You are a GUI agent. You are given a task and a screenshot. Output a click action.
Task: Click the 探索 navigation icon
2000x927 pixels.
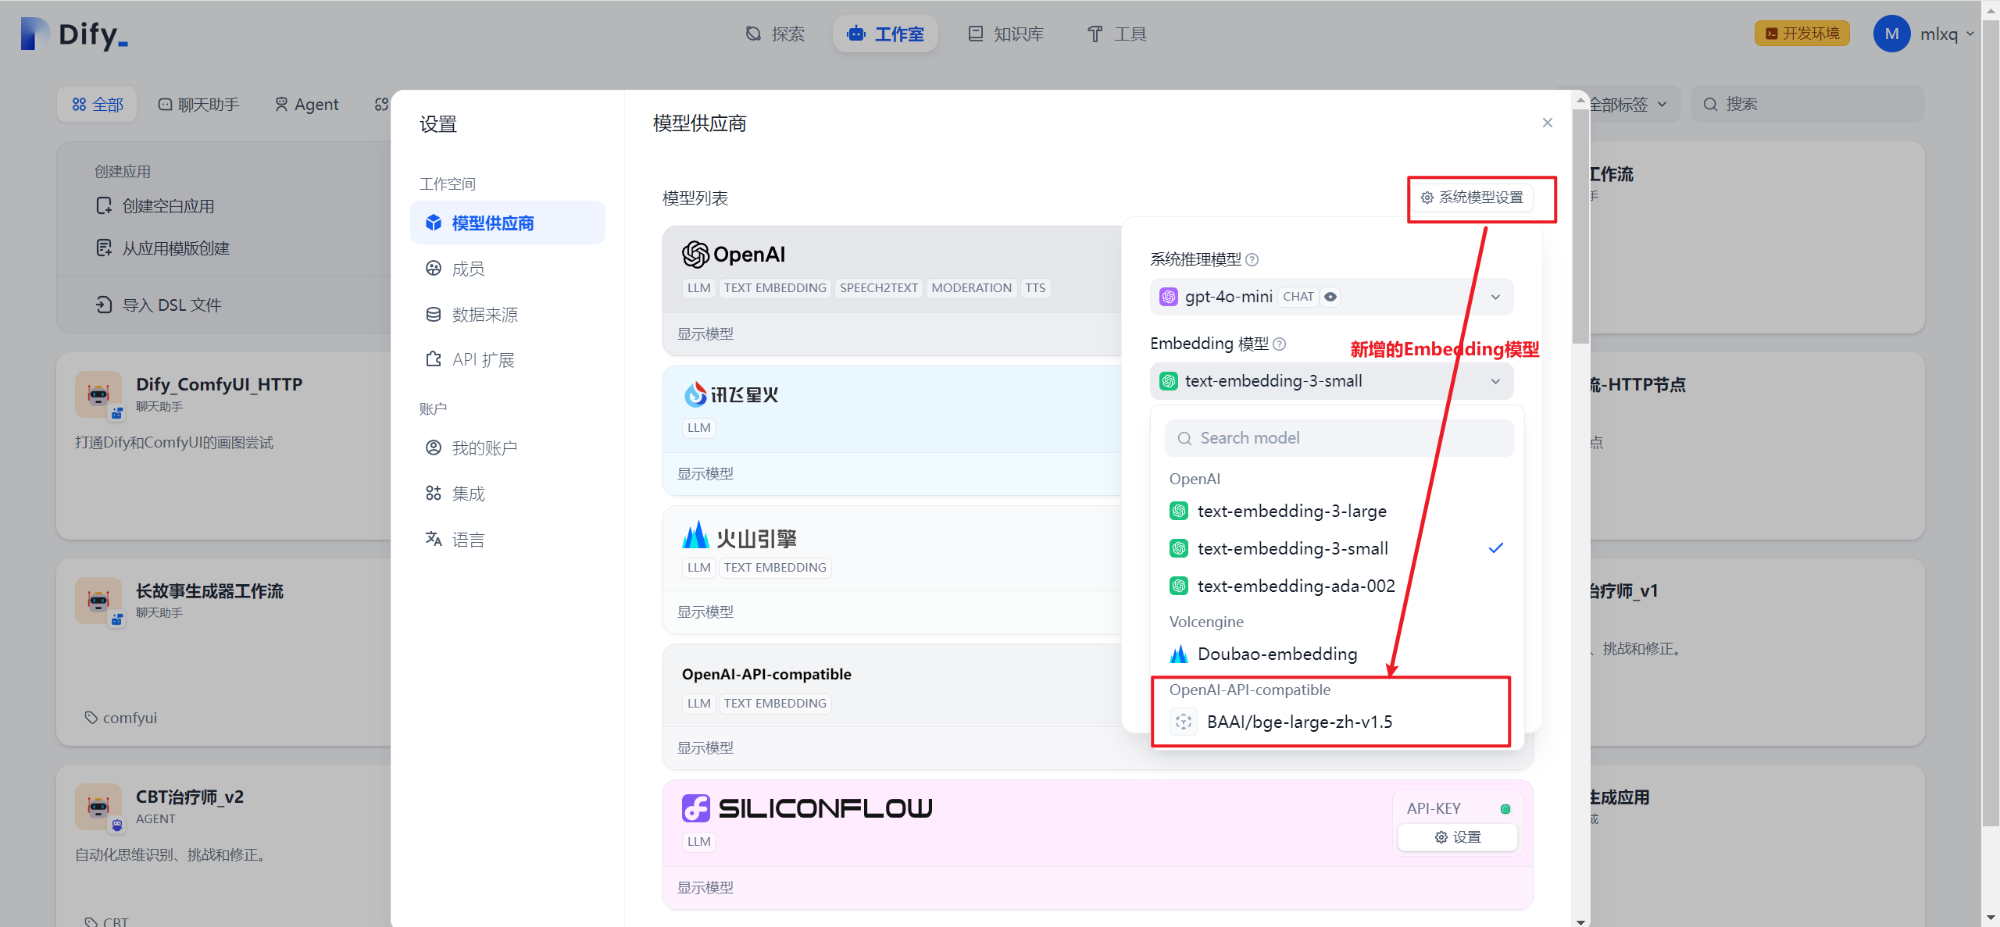tap(775, 33)
